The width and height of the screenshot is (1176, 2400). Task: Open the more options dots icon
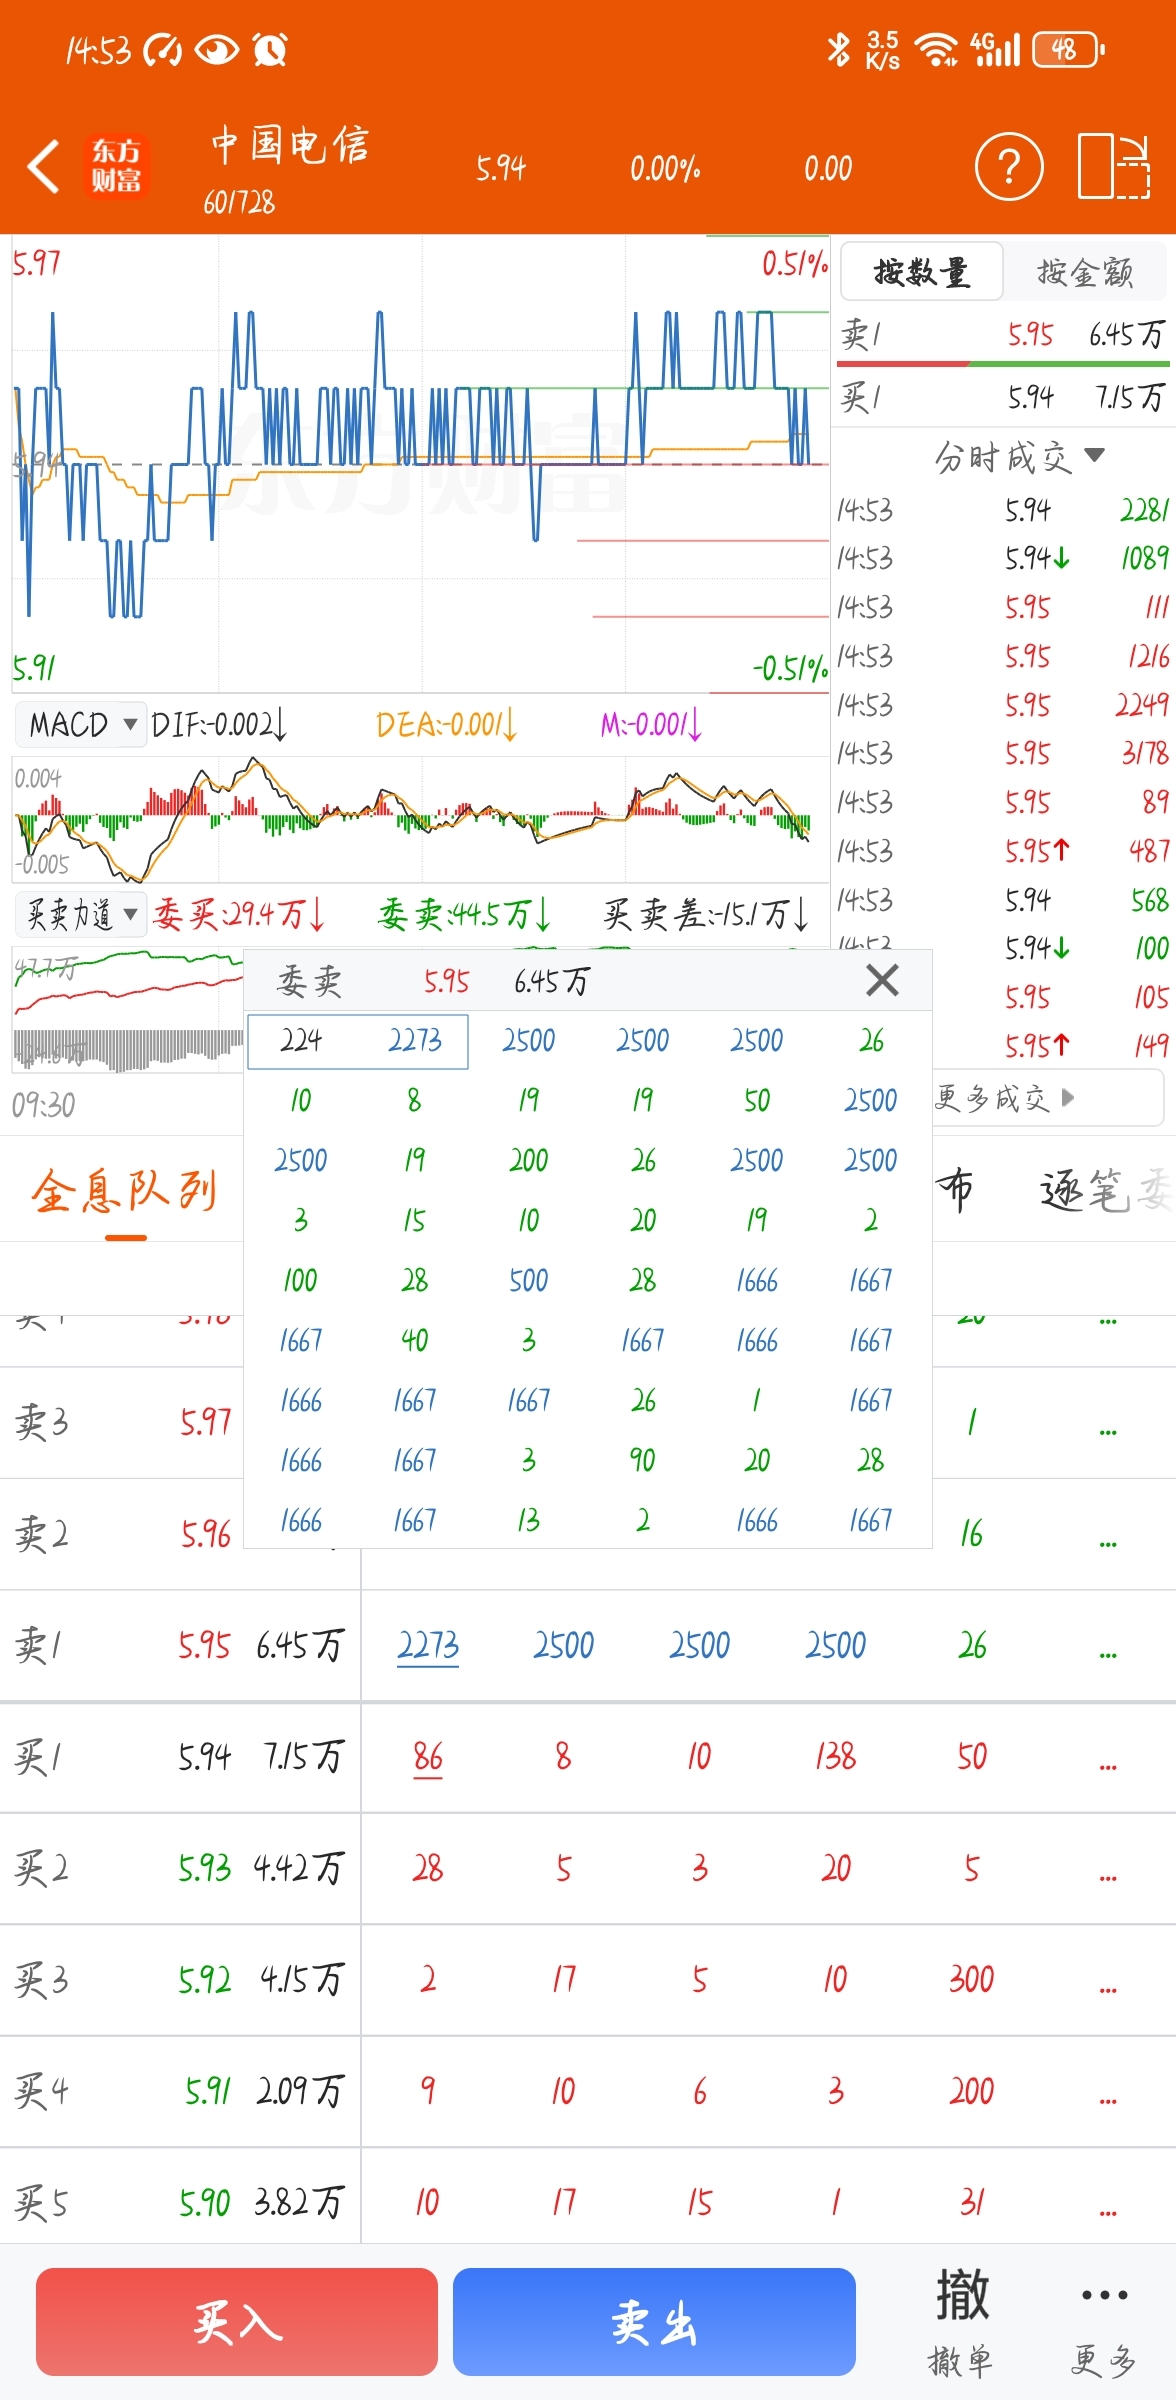[1104, 2322]
